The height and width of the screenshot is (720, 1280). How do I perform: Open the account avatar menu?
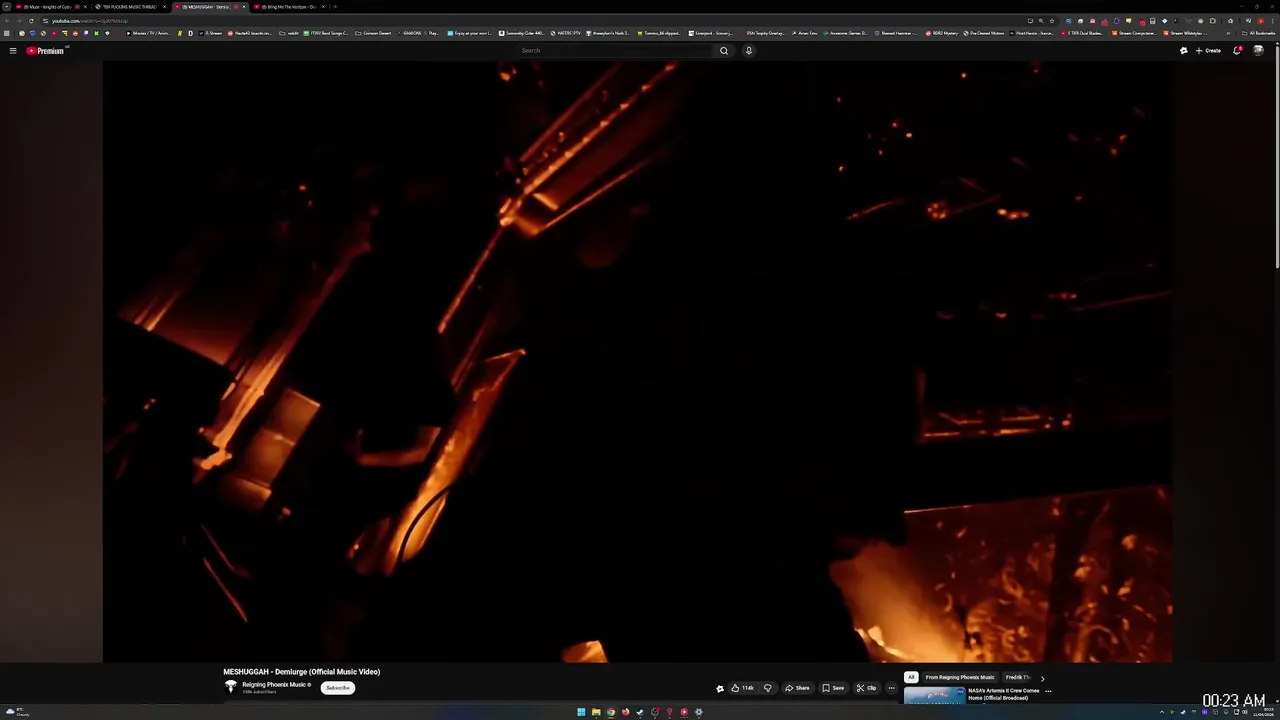pos(1258,50)
